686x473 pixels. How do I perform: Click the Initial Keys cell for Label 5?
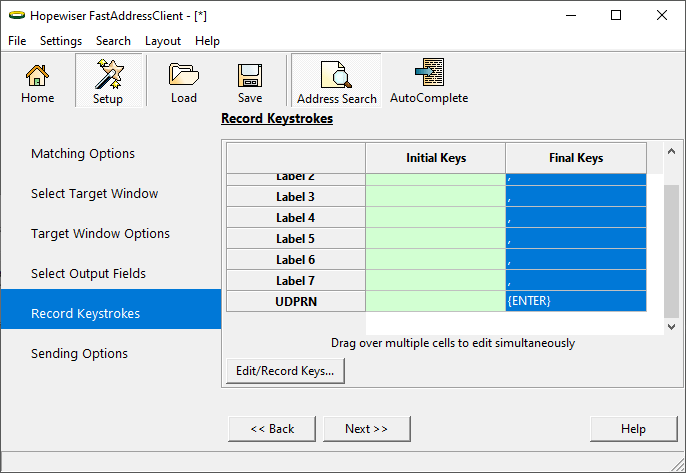436,238
